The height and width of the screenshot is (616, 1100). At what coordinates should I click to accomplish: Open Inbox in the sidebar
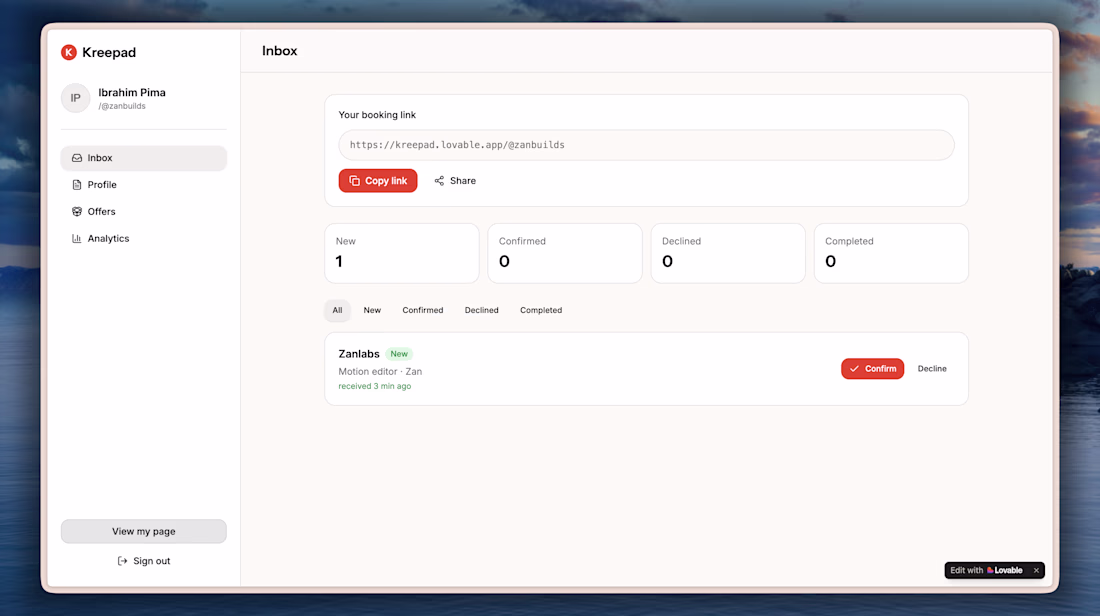coord(144,158)
